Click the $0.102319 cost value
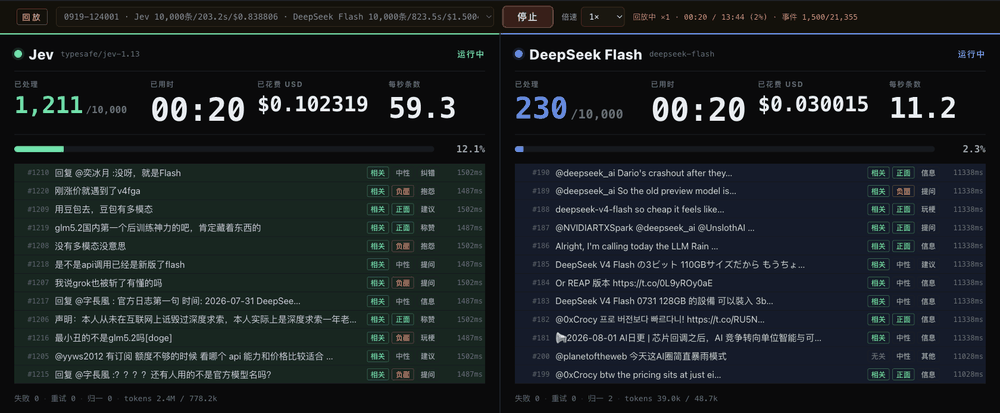Viewport: 1000px width, 413px height. [x=312, y=105]
